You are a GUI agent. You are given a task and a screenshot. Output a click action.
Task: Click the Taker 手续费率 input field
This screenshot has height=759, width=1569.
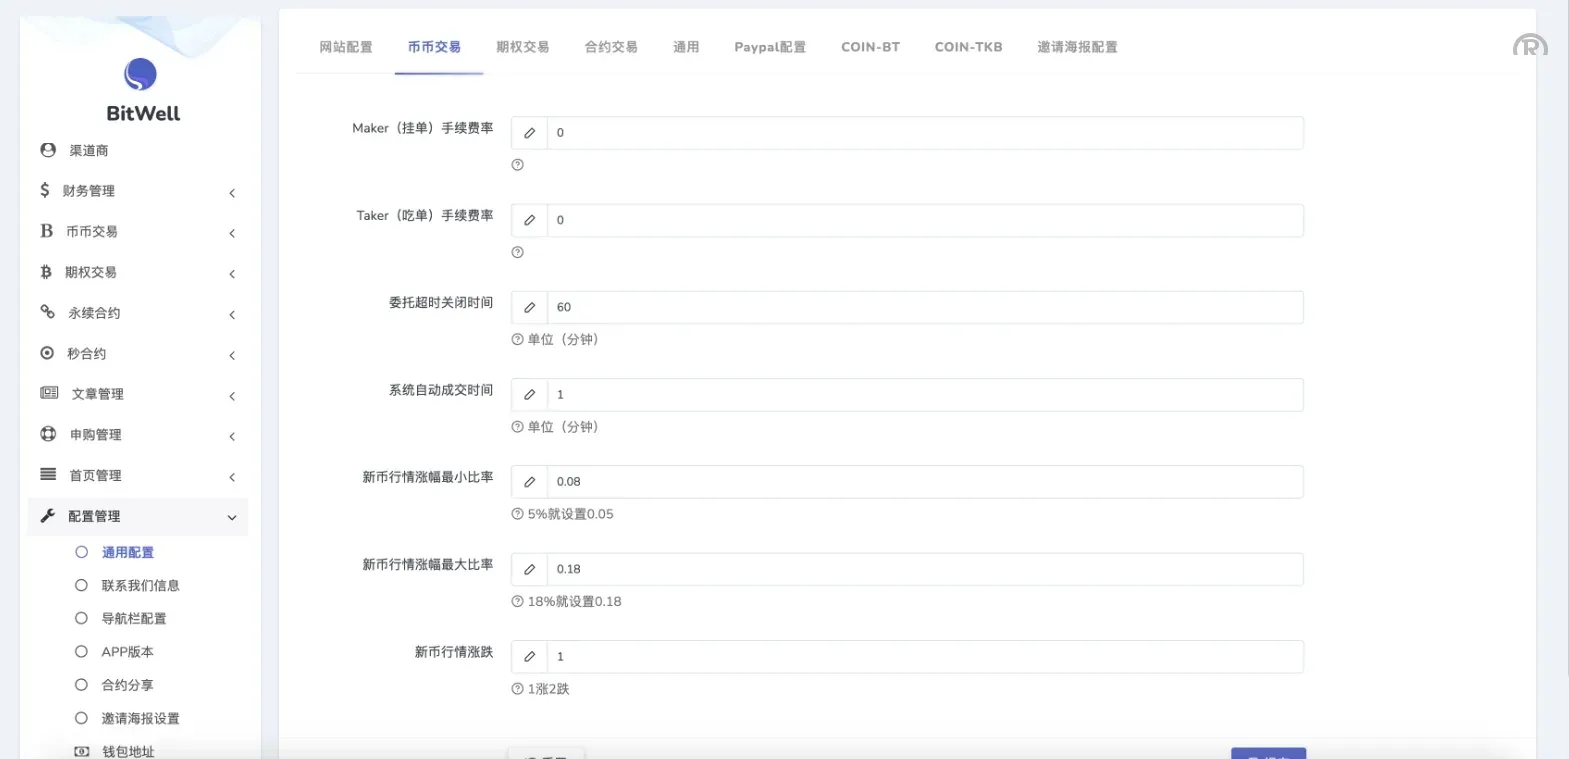coord(925,220)
